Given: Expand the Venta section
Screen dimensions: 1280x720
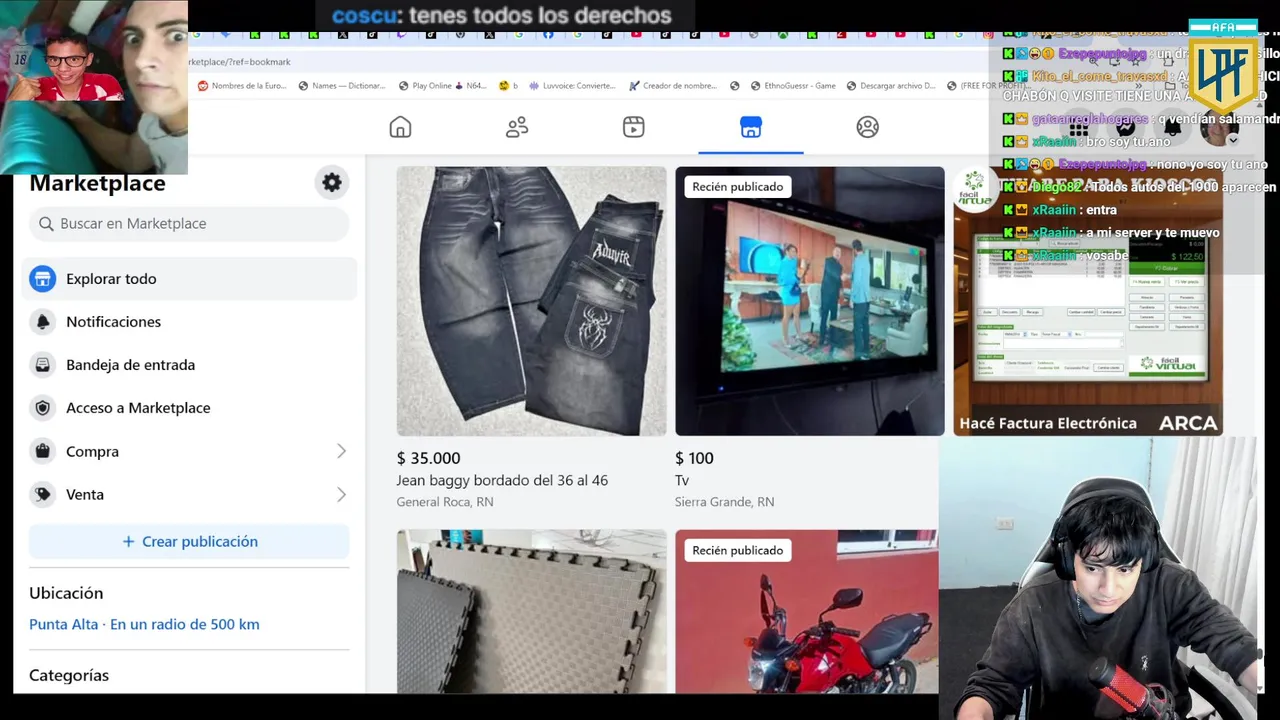Looking at the screenshot, I should [x=189, y=494].
